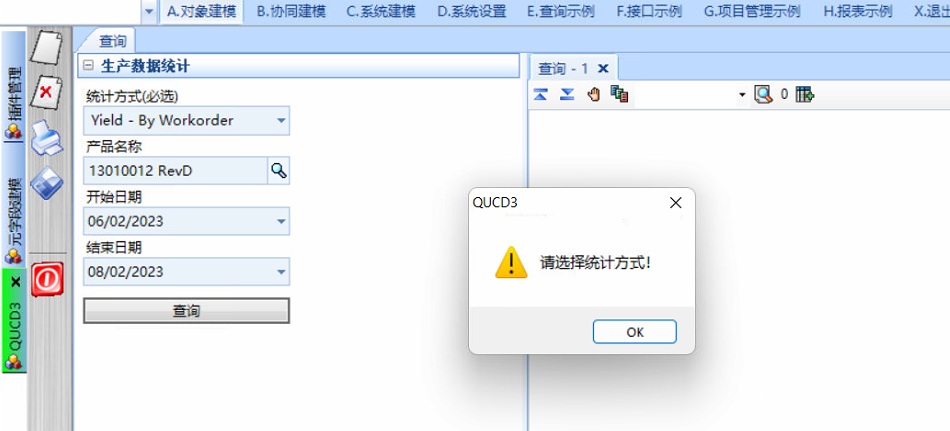
Task: Click the printer icon in the sidebar
Action: (x=47, y=138)
